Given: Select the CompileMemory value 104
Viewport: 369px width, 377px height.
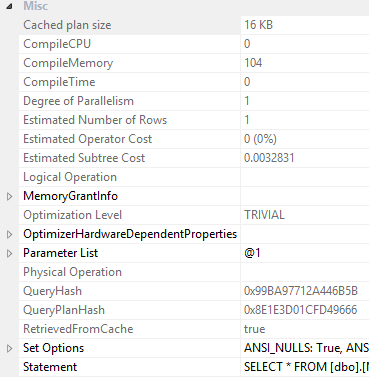Looking at the screenshot, I should coord(305,63).
